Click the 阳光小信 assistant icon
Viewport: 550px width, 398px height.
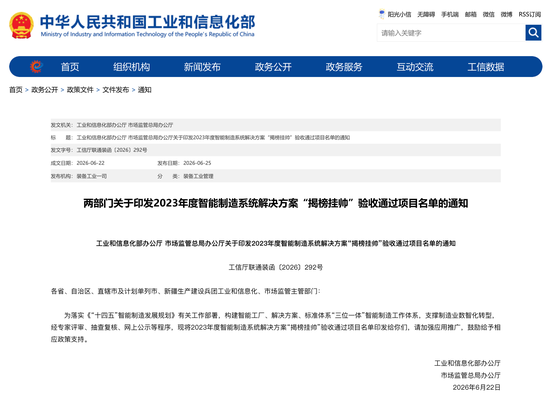click(x=382, y=14)
